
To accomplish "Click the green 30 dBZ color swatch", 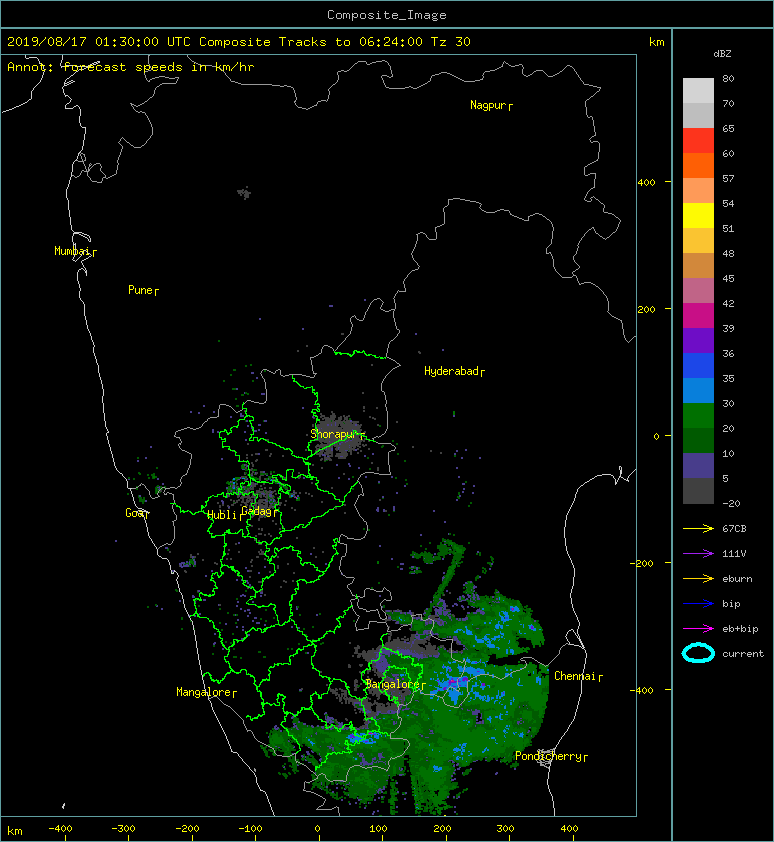I will click(698, 415).
